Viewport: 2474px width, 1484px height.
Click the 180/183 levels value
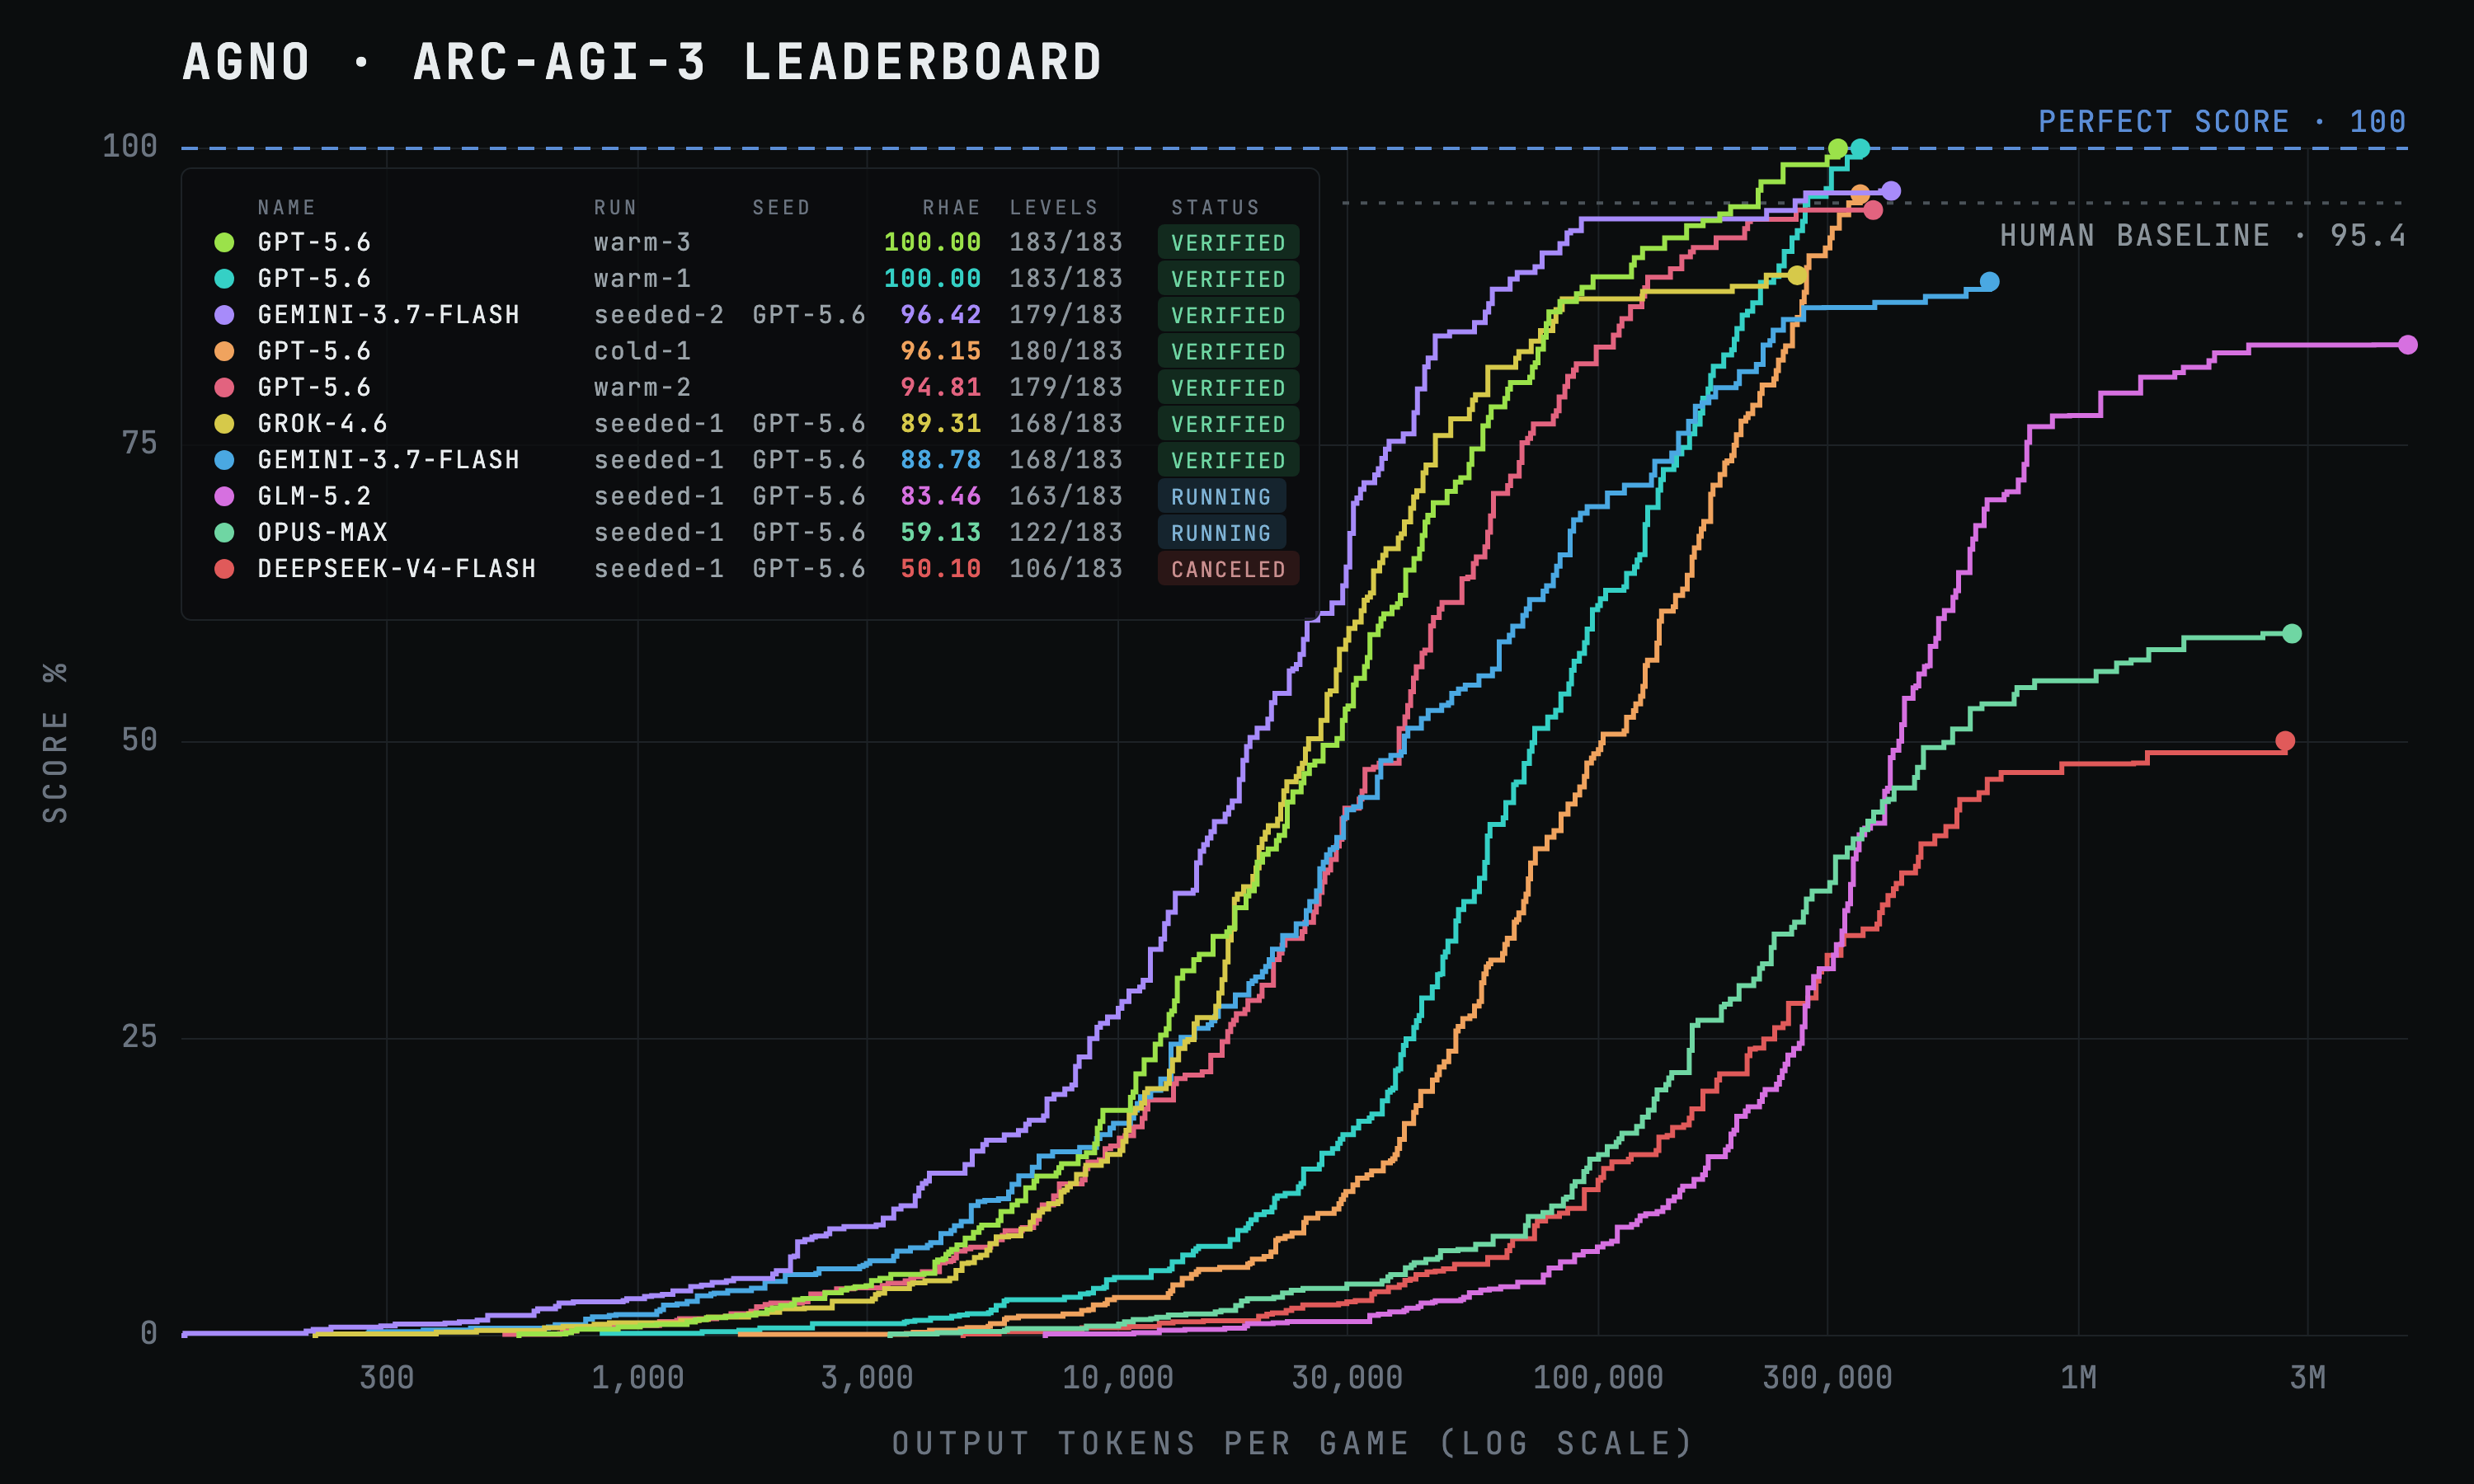(1066, 351)
